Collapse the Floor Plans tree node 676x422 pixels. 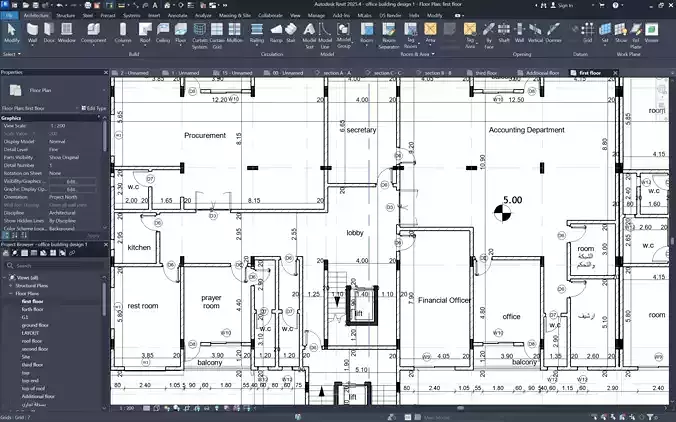[x=11, y=294]
